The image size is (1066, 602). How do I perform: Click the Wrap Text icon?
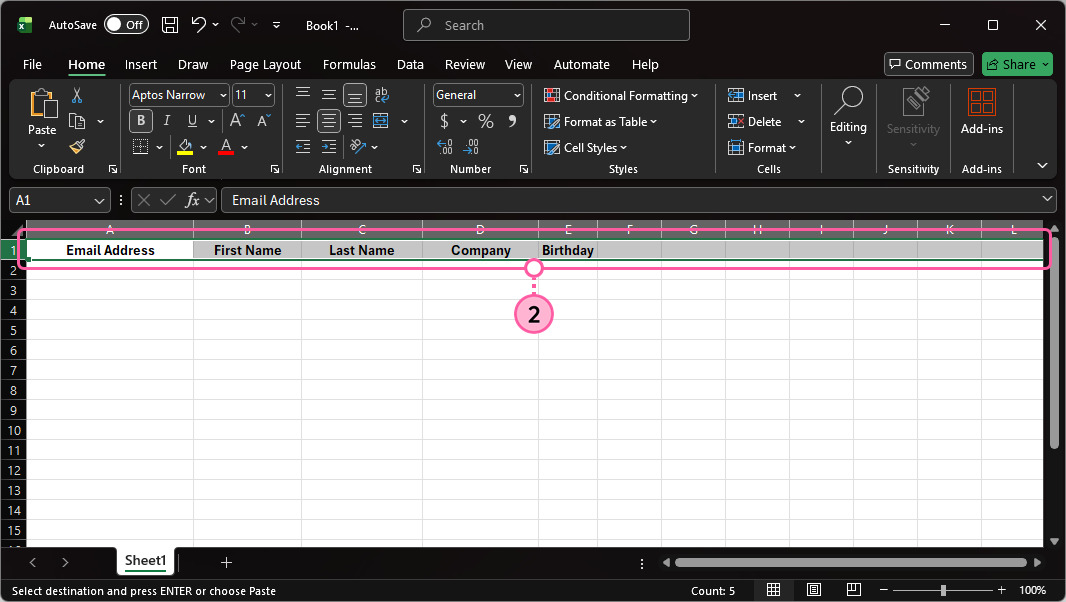pos(381,95)
